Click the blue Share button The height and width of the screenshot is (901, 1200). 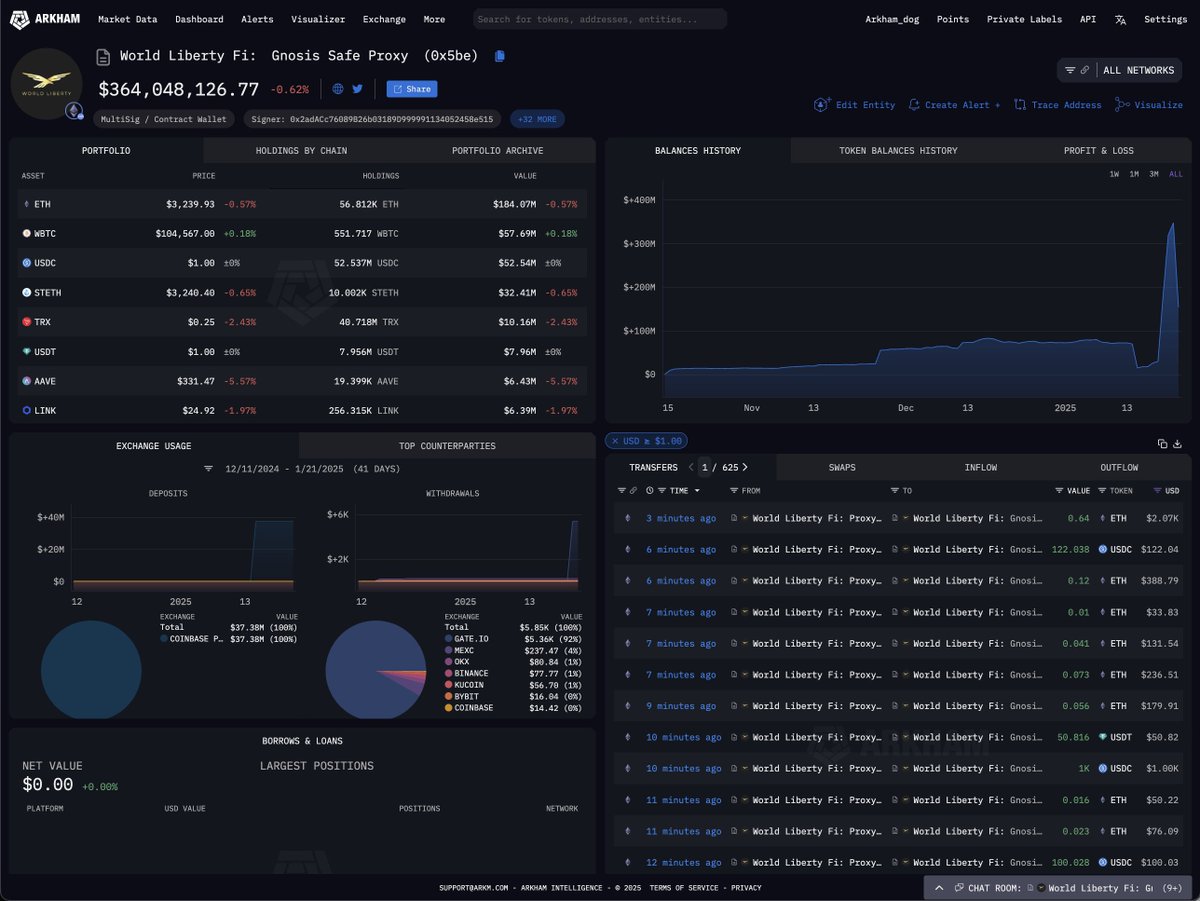(x=412, y=89)
